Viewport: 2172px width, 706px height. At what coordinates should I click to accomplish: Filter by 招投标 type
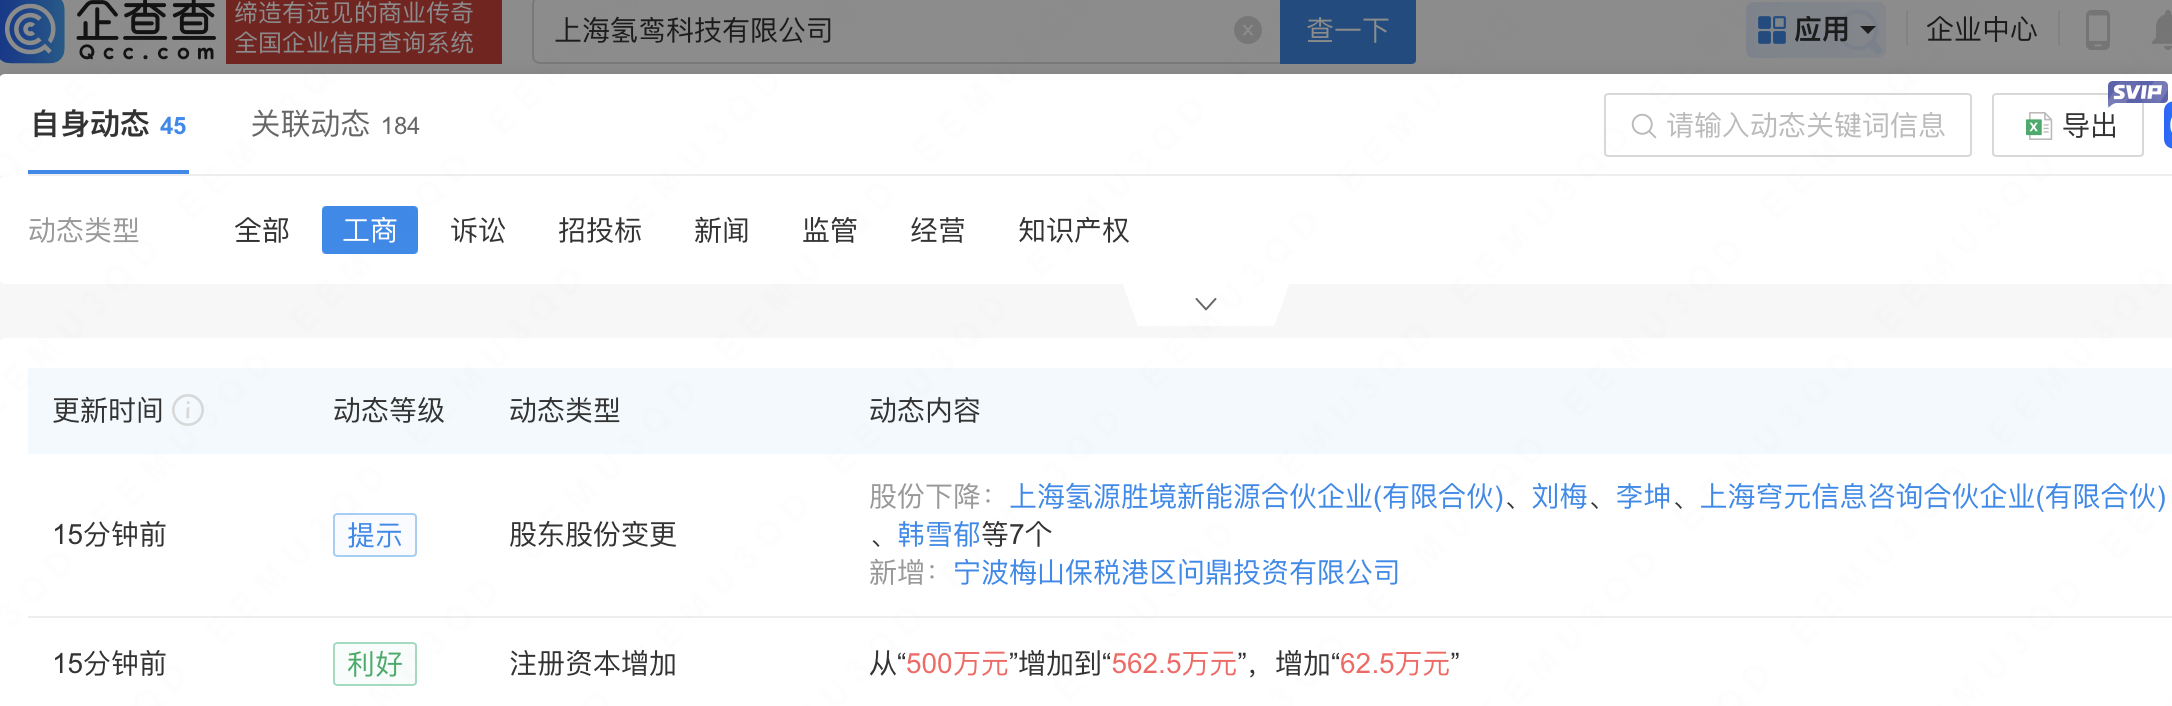coord(600,230)
